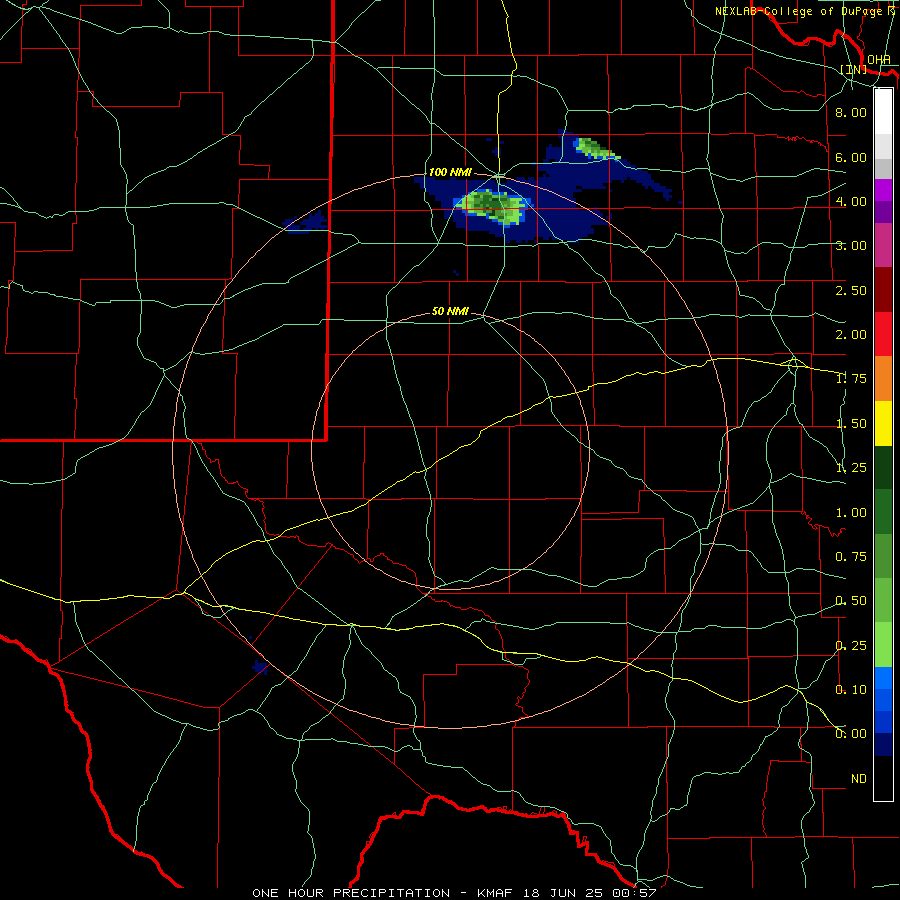Viewport: 900px width, 900px height.
Task: Click the 0.50 legend value
Action: (851, 601)
